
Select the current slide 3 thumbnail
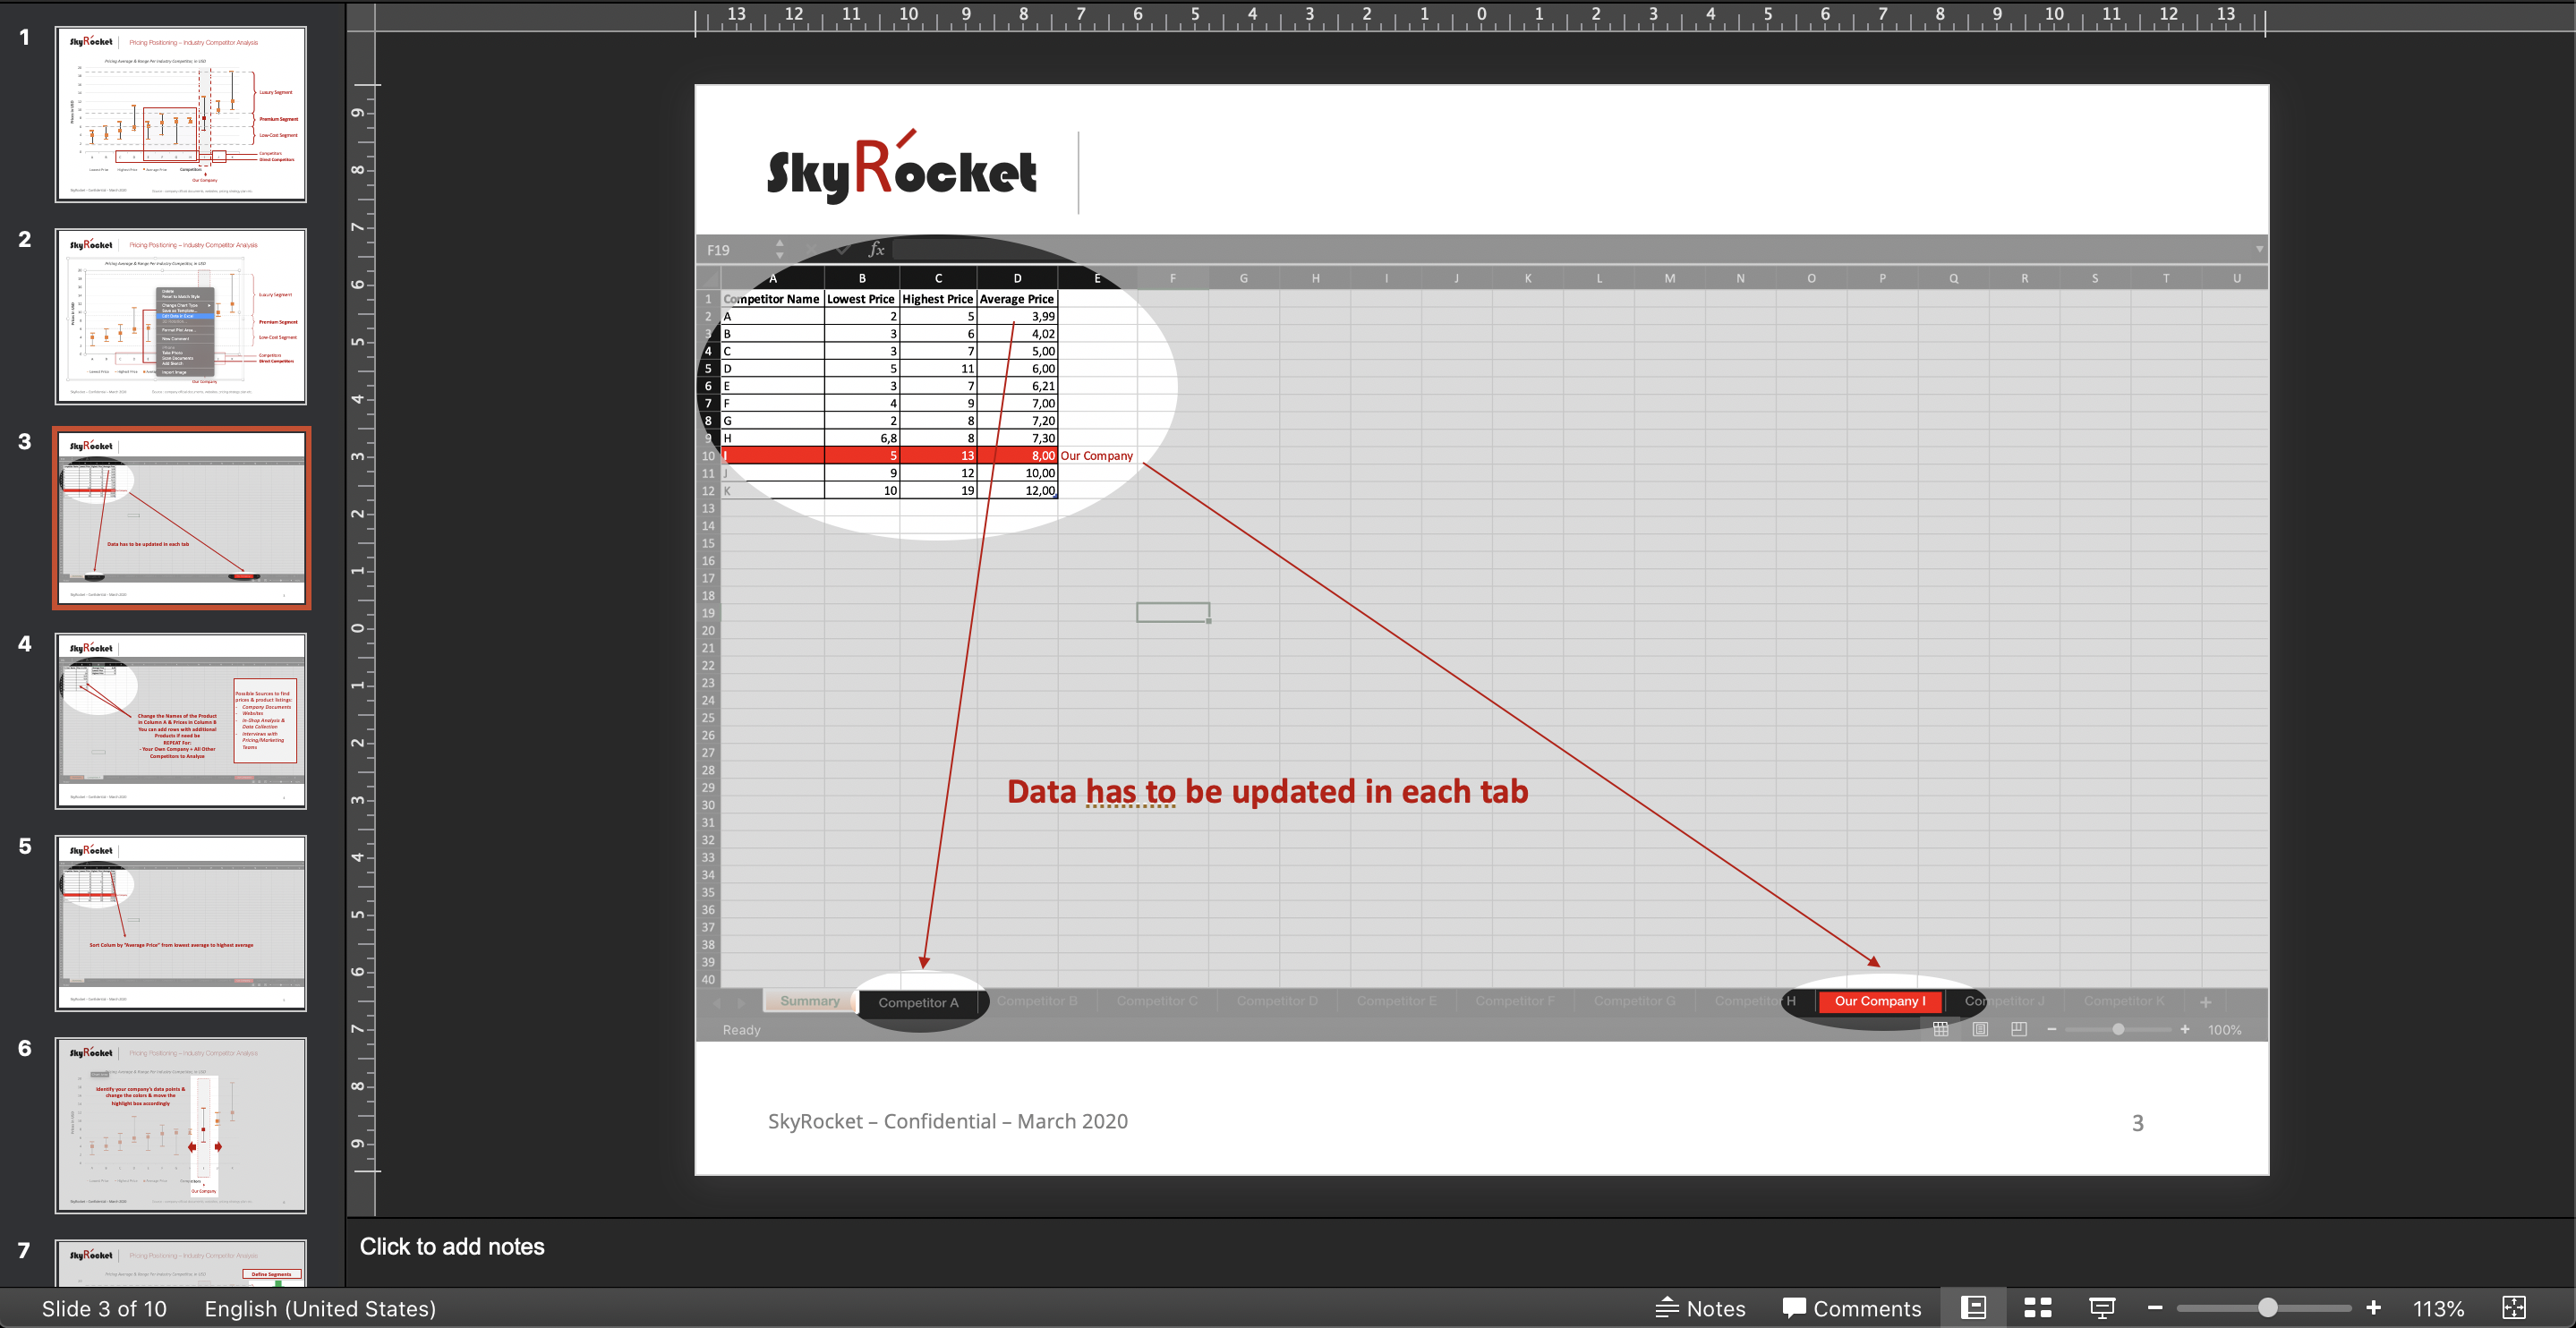click(x=181, y=518)
